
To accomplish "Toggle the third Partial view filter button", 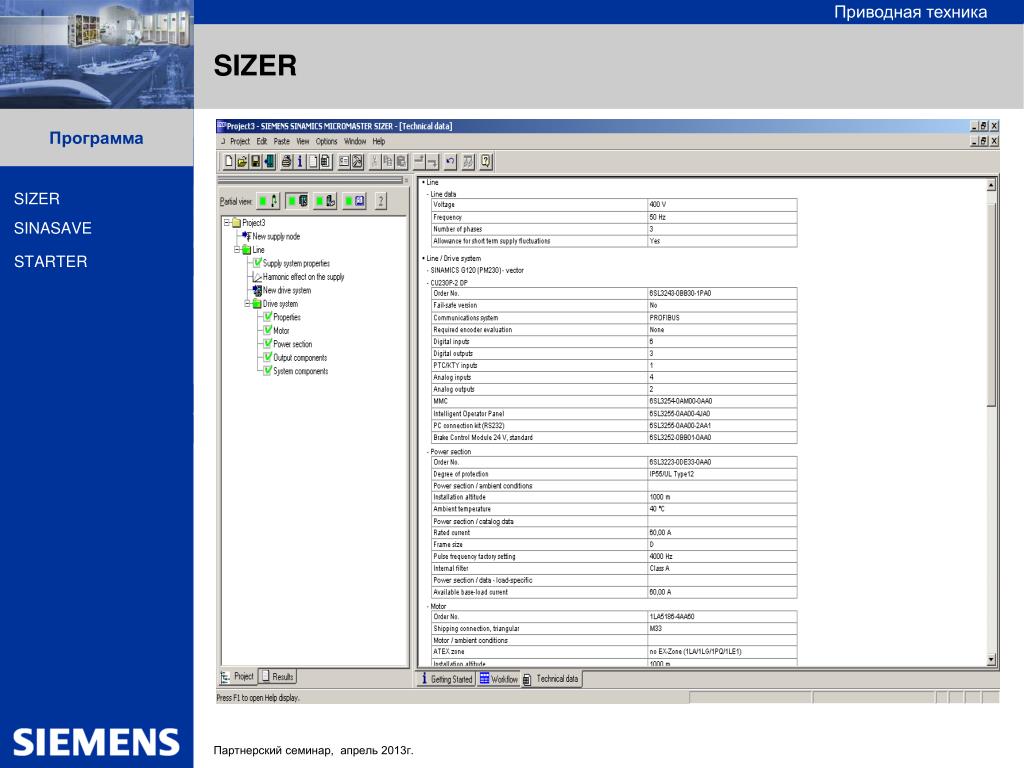I will point(325,201).
